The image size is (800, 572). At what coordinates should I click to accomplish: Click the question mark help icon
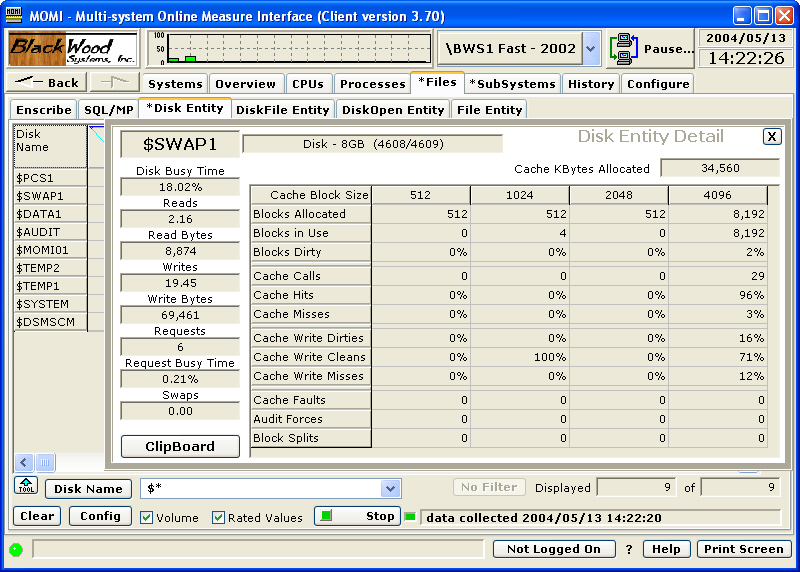629,549
